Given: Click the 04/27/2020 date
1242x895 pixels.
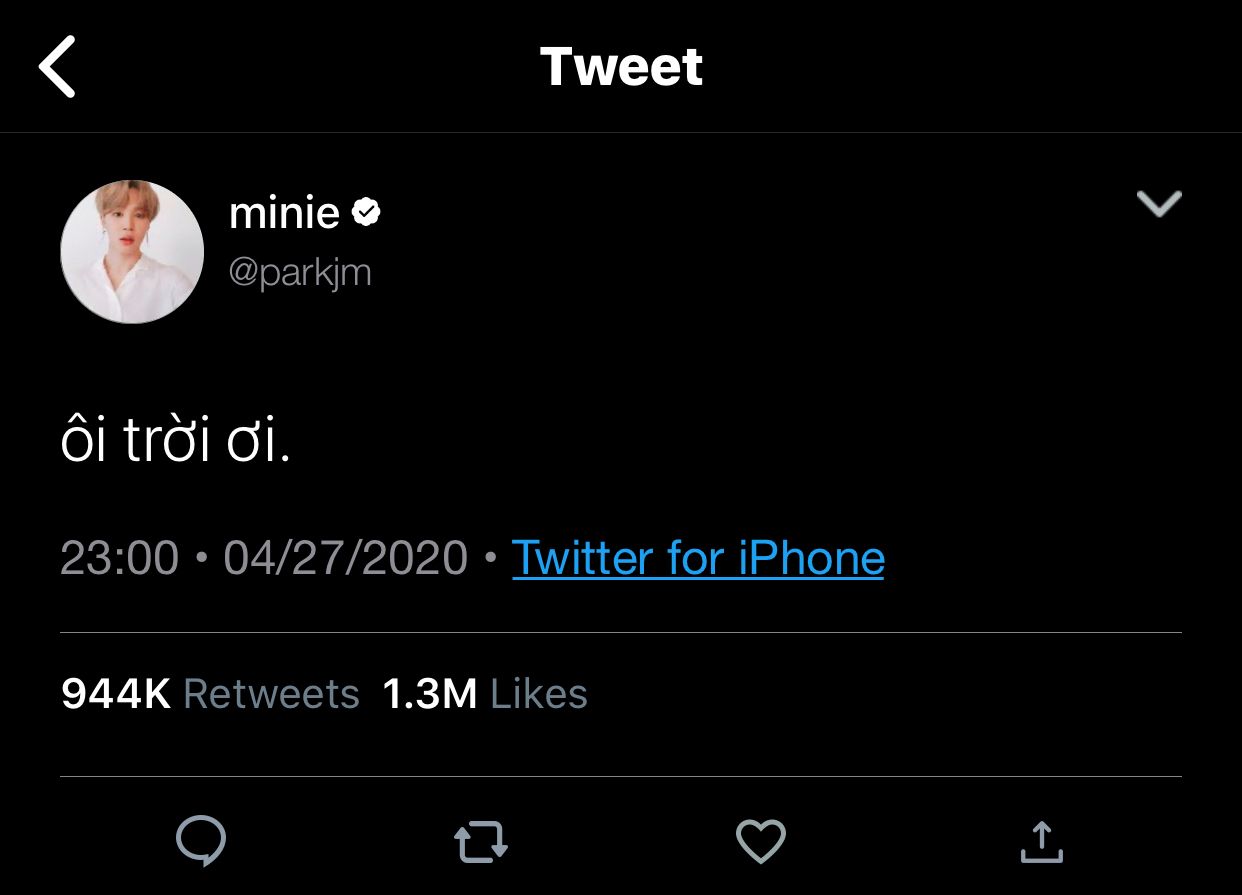Looking at the screenshot, I should (x=346, y=558).
